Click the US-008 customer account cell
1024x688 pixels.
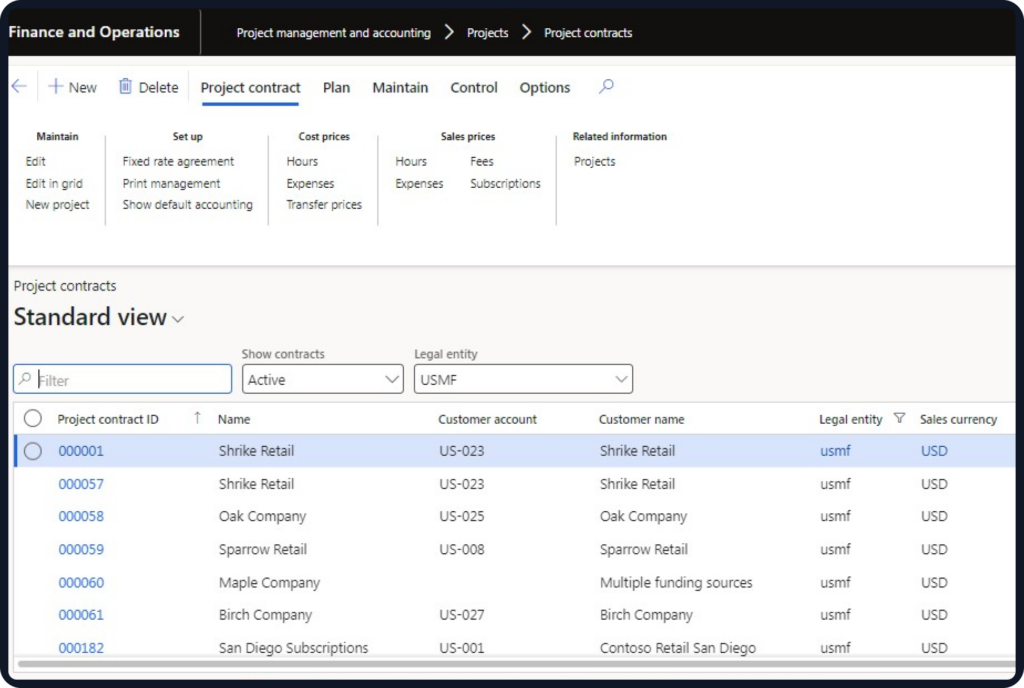coord(462,550)
